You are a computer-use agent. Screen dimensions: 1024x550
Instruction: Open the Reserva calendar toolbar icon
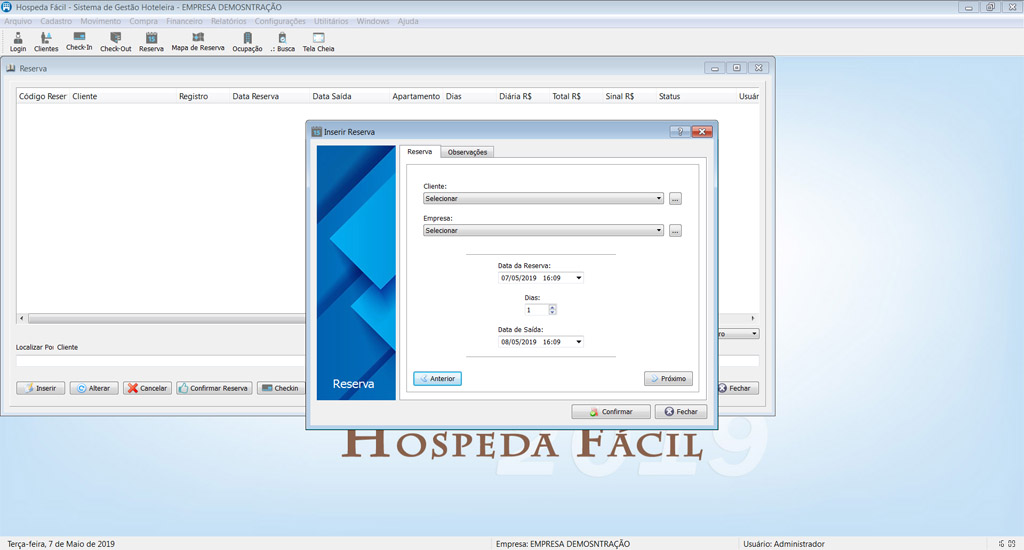click(x=151, y=42)
